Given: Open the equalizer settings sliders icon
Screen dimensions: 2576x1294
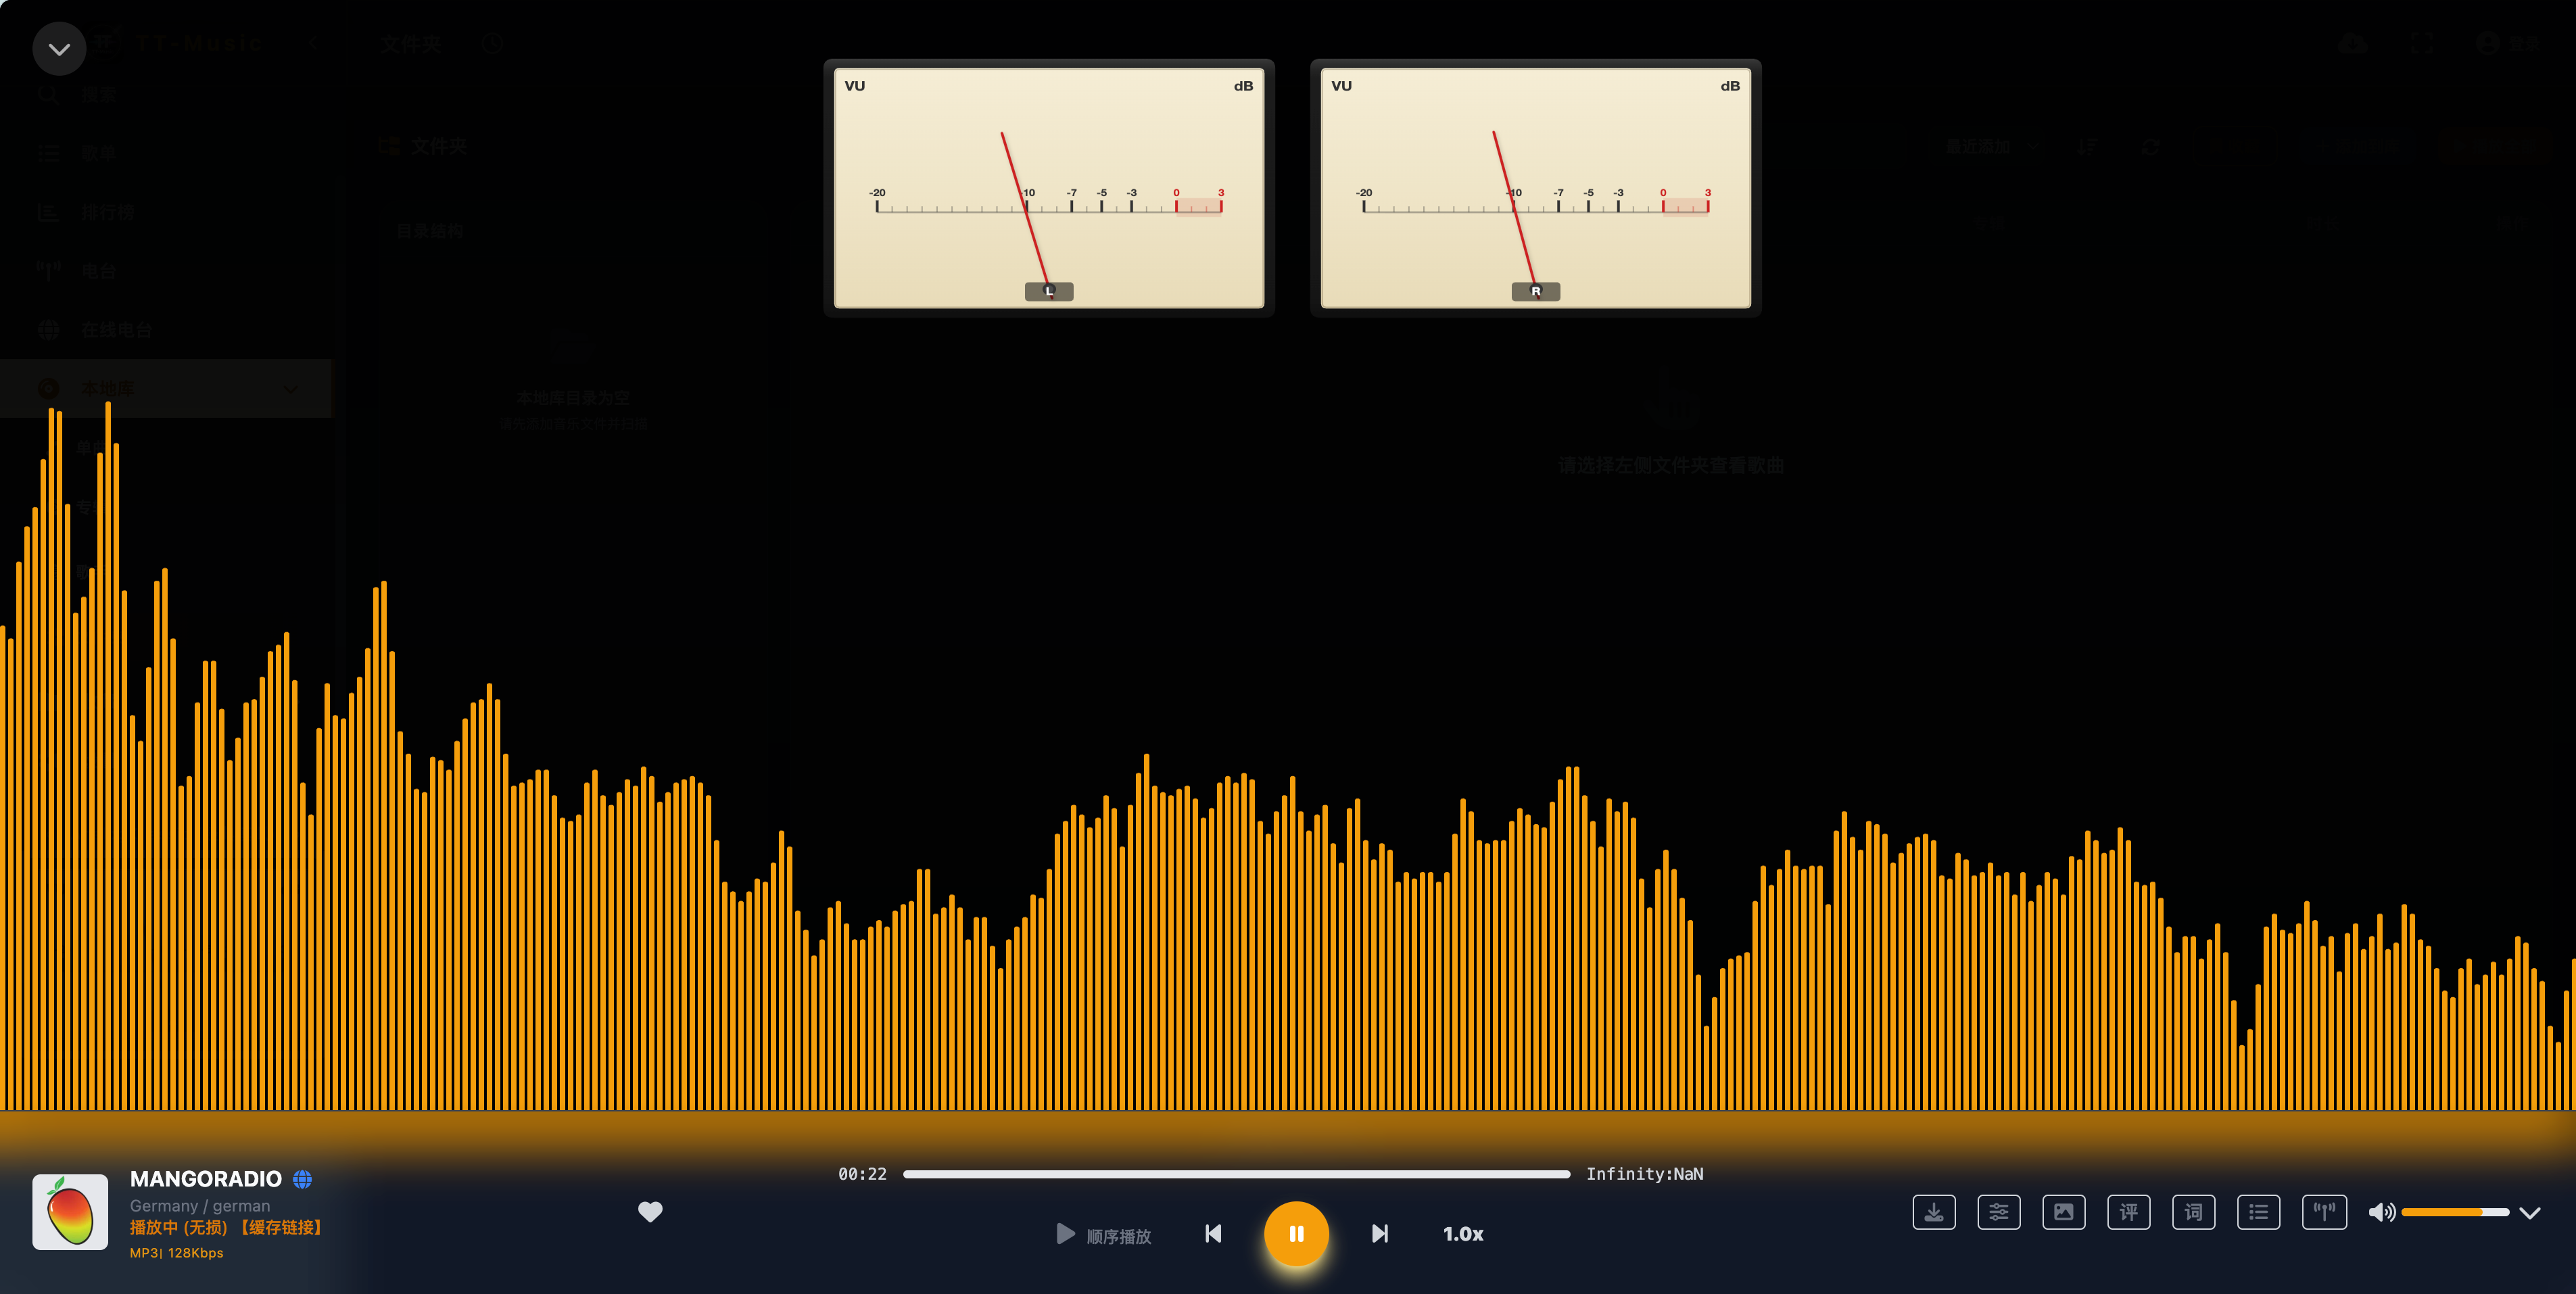Looking at the screenshot, I should coord(1999,1213).
